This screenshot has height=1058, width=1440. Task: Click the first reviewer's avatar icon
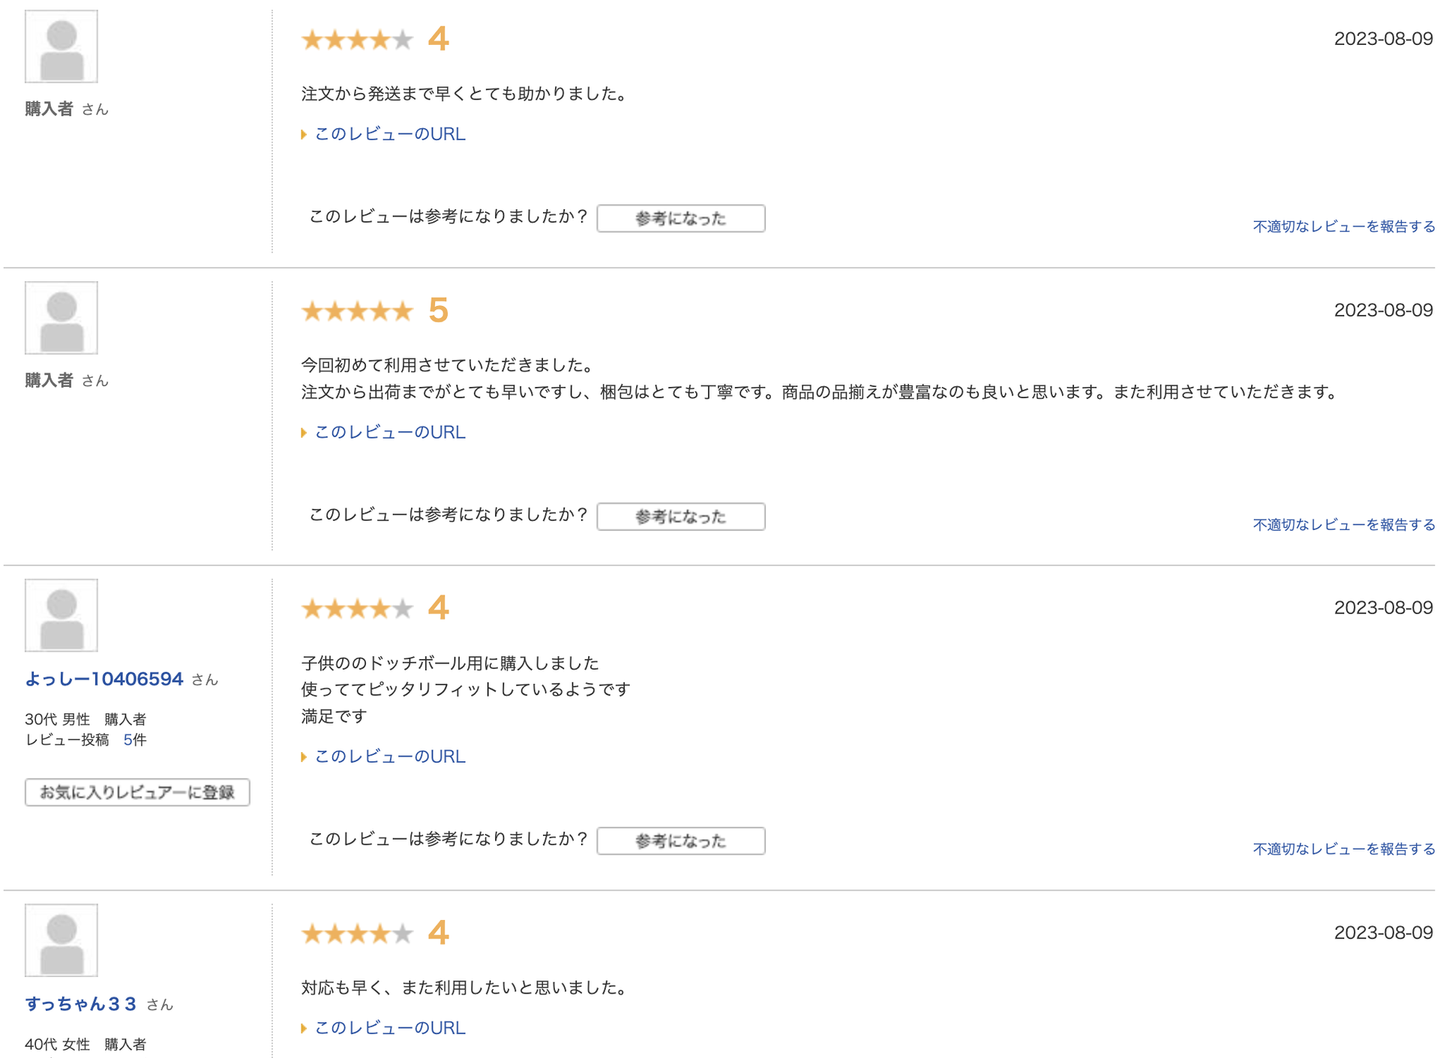point(61,46)
